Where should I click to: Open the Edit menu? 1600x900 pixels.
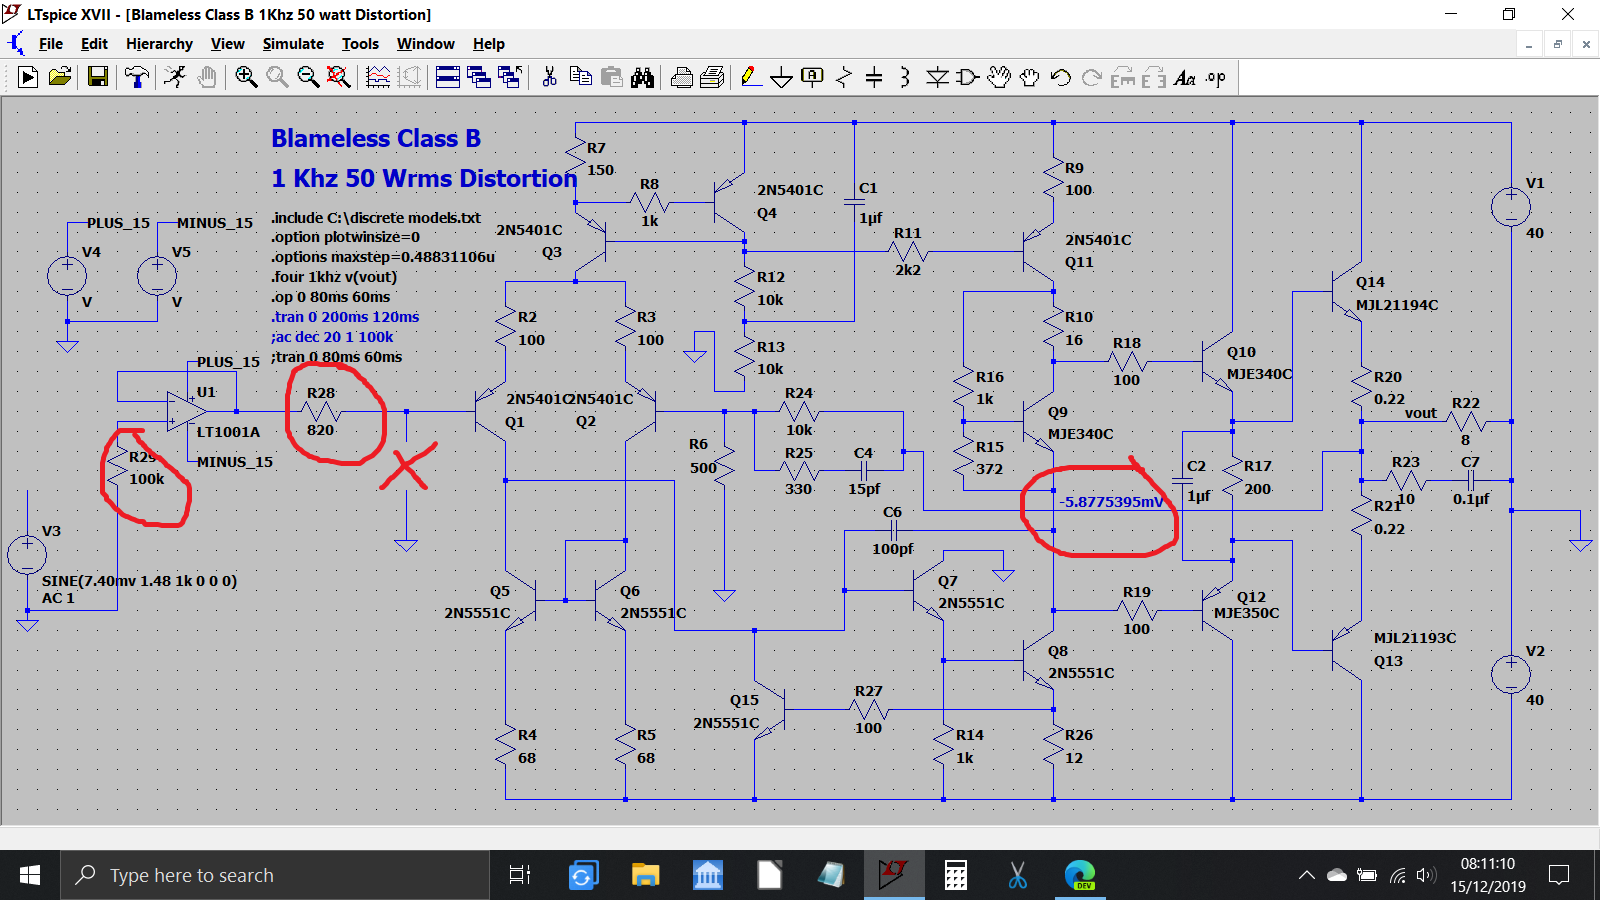click(94, 44)
